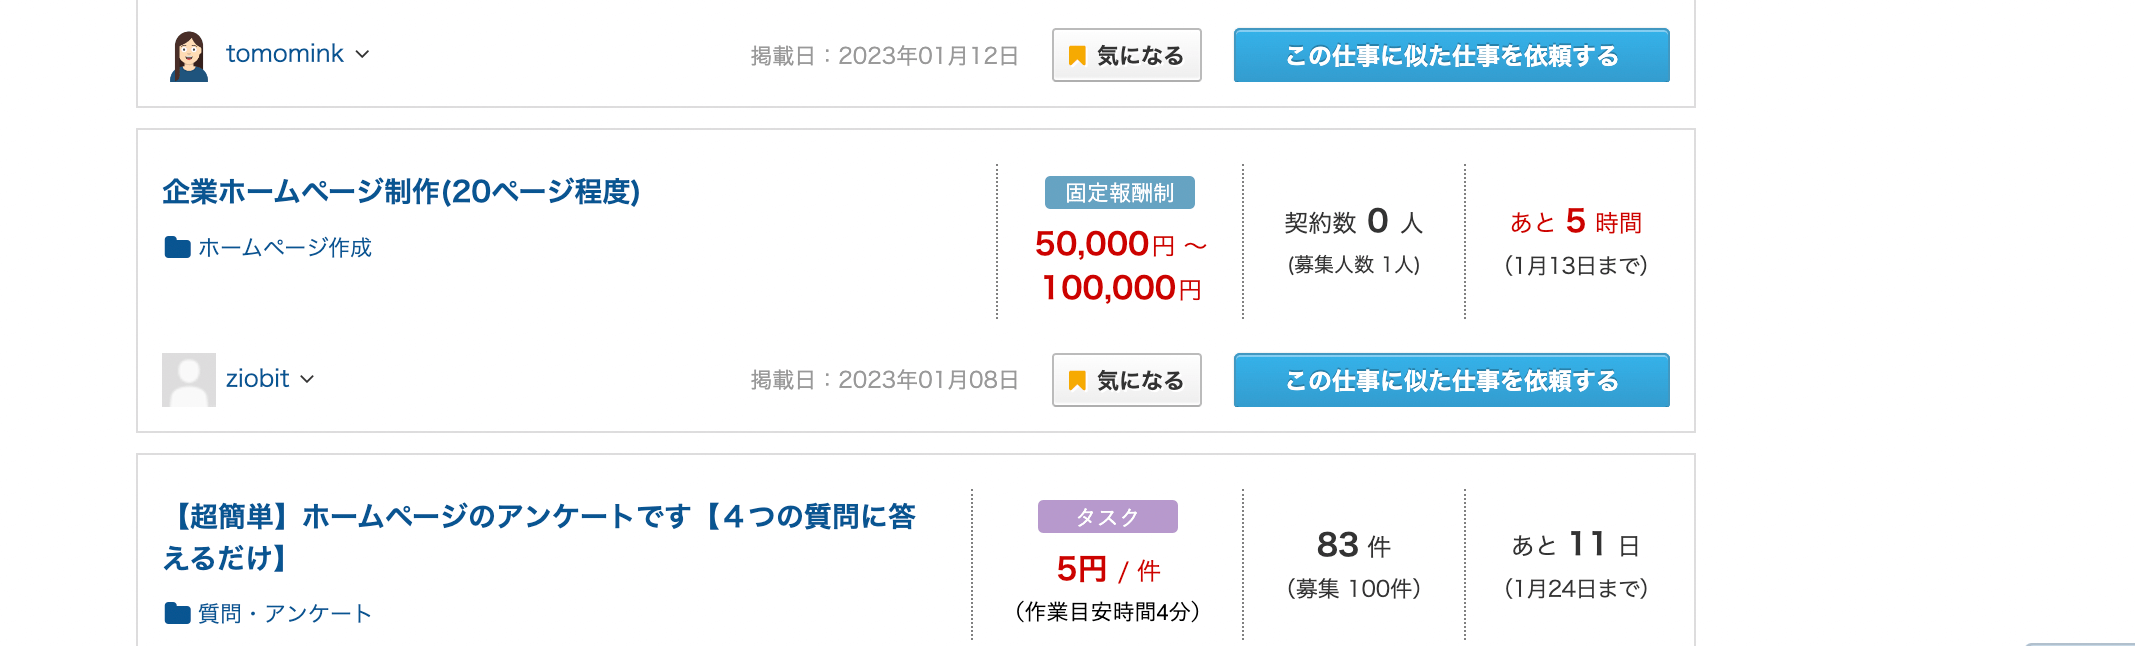Viewport: 2135px width, 646px height.
Task: Toggle 気になる on tomomink's job
Action: pyautogui.click(x=1126, y=56)
